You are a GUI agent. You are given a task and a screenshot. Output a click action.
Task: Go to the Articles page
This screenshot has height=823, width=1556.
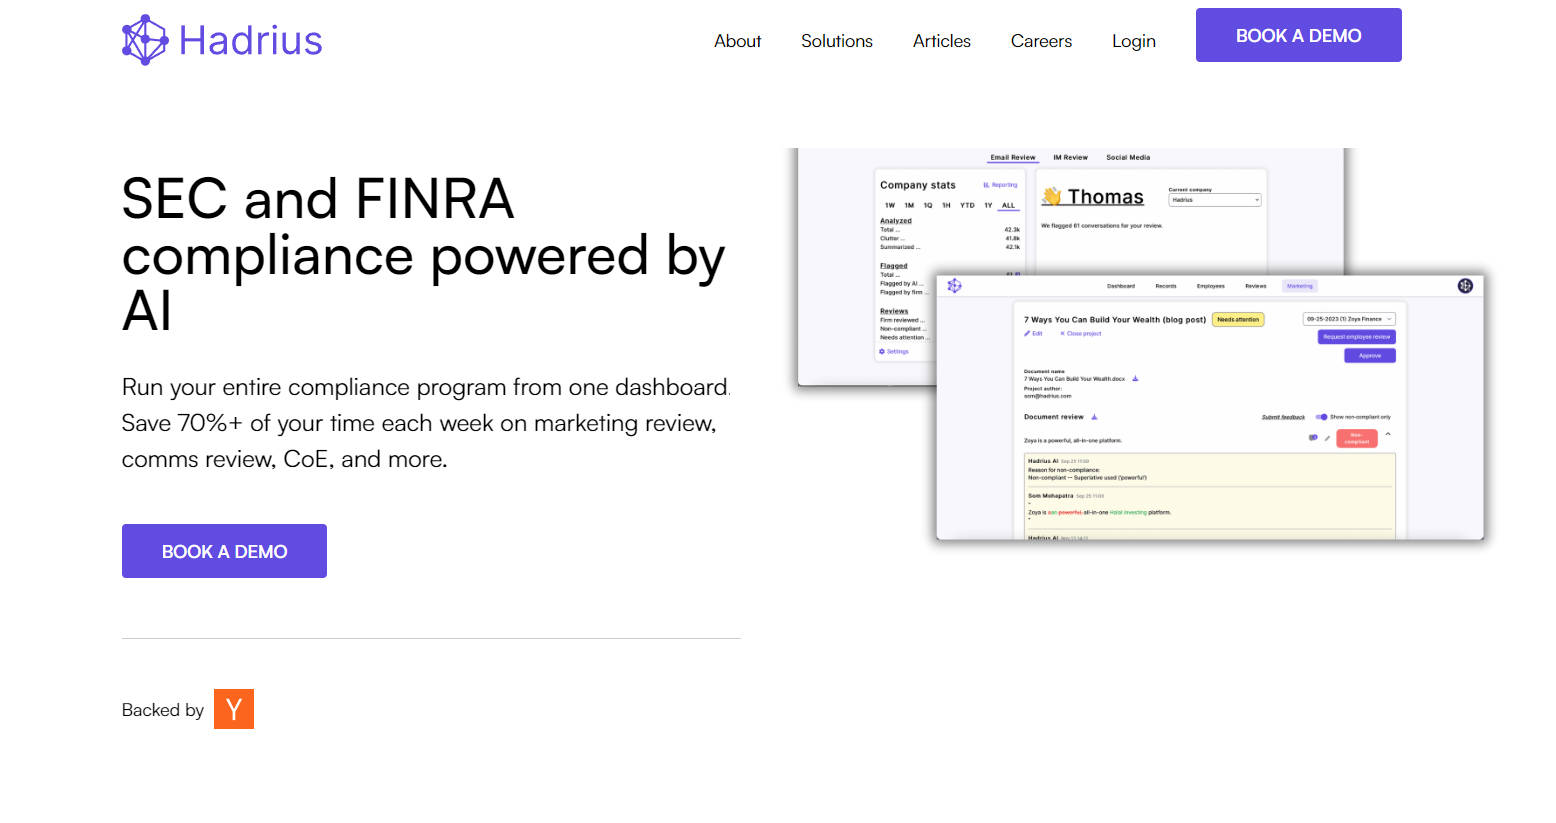pos(941,41)
